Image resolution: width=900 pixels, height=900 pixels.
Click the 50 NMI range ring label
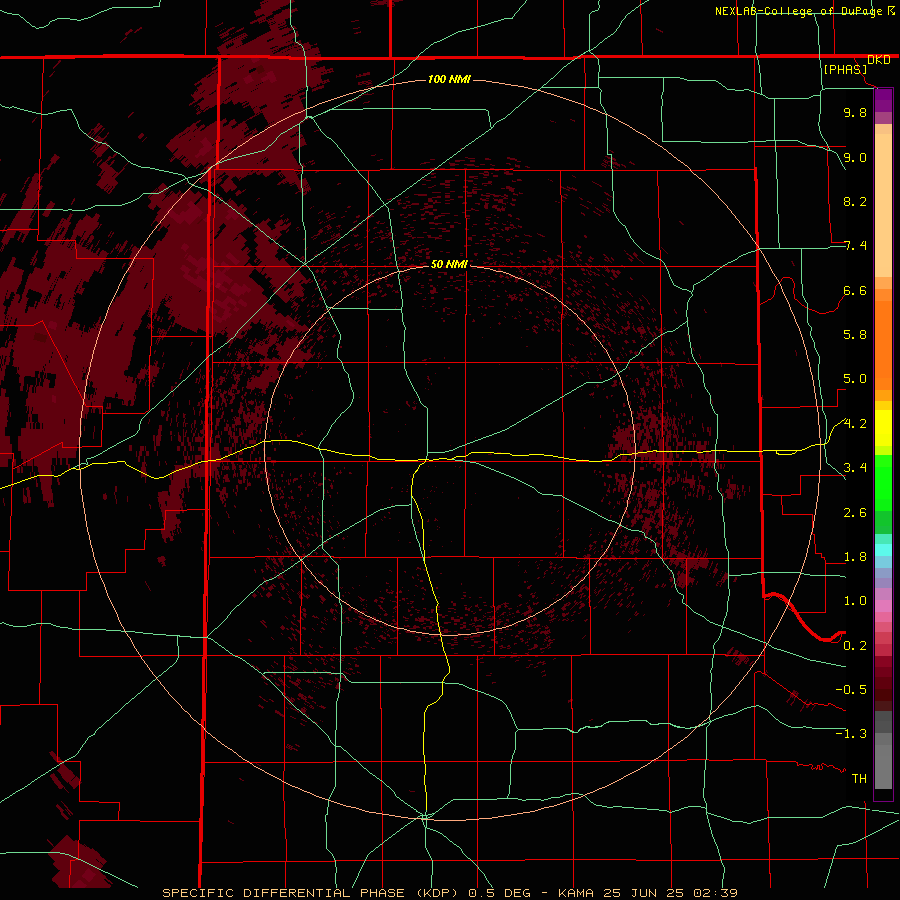(x=449, y=264)
